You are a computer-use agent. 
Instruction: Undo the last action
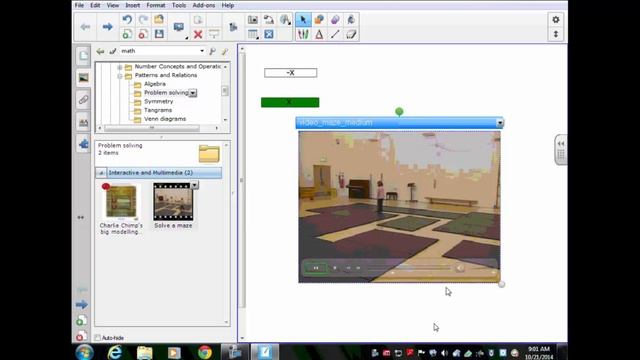pyautogui.click(x=127, y=20)
